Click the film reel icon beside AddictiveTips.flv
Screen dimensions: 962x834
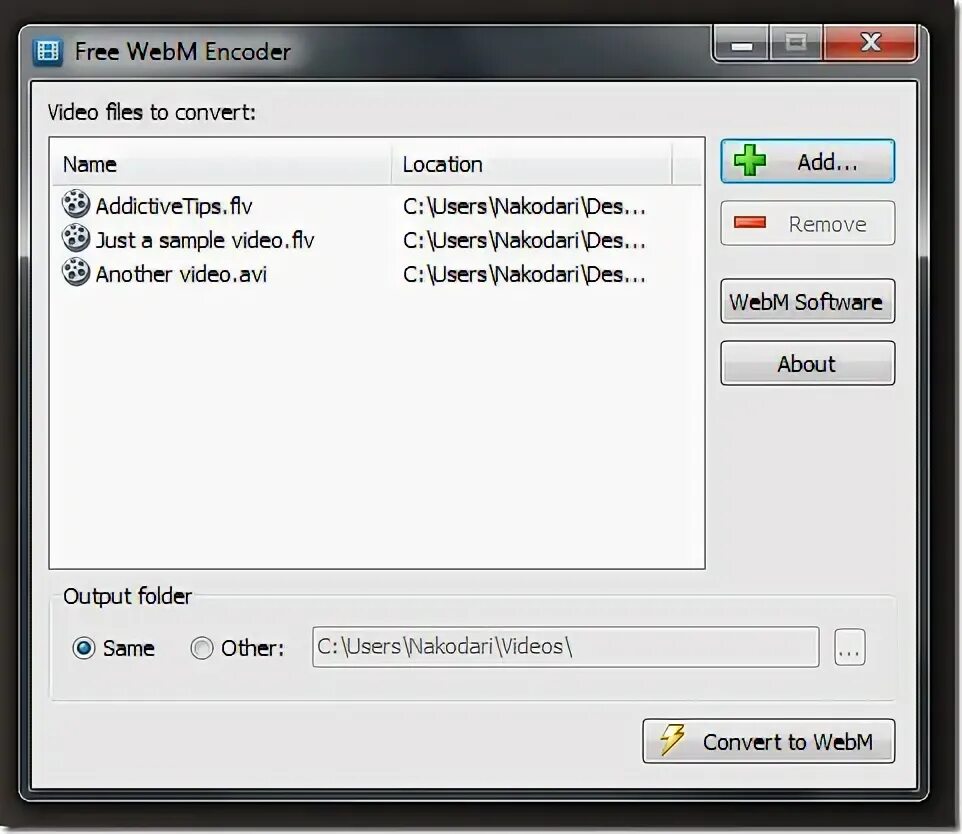click(x=76, y=204)
